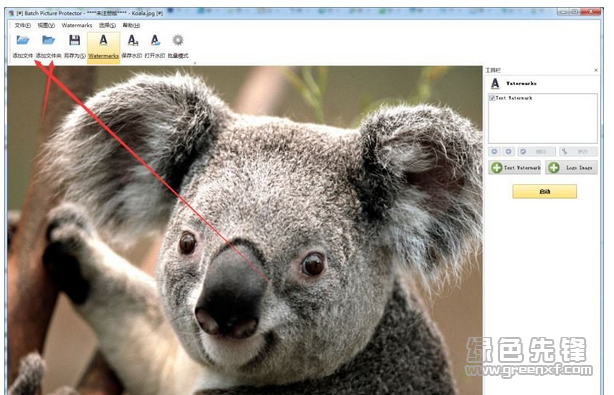The height and width of the screenshot is (395, 614).
Task: Minimize the Batch Picture Protector window
Action: 563,12
